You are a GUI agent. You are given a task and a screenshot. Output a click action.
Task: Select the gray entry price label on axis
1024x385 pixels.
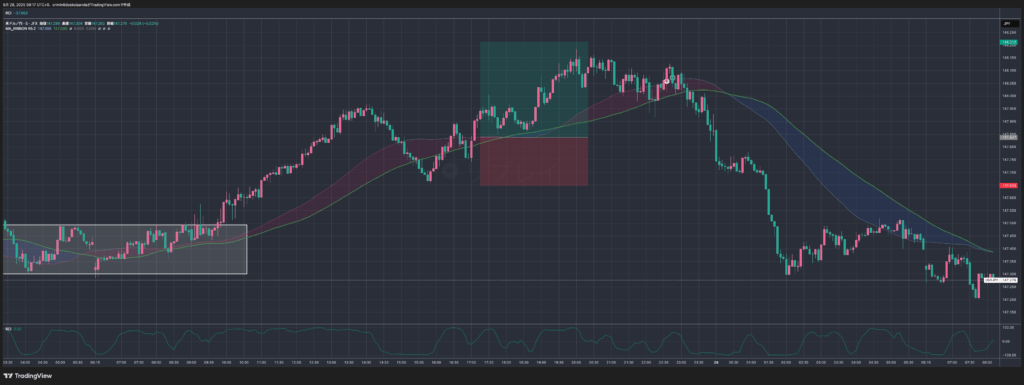(1010, 138)
